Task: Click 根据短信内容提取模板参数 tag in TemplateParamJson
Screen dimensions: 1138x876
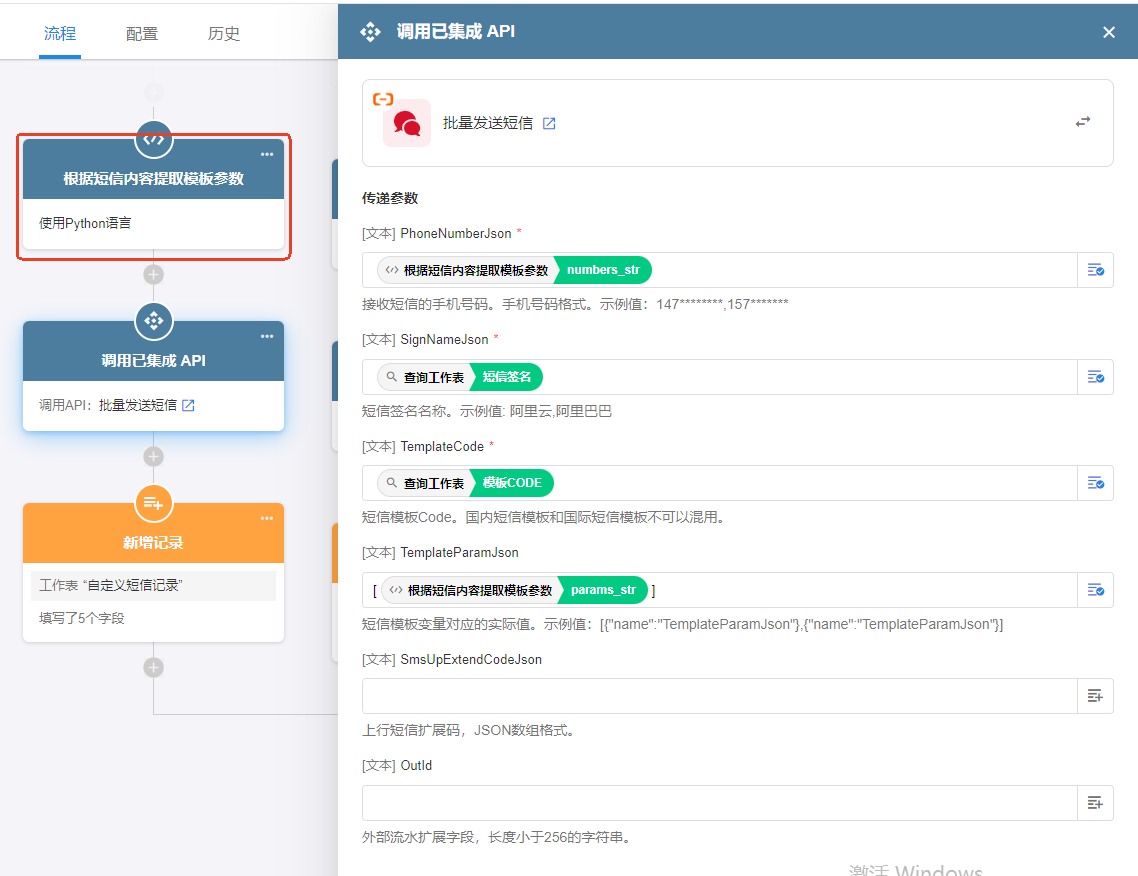Action: (x=471, y=590)
